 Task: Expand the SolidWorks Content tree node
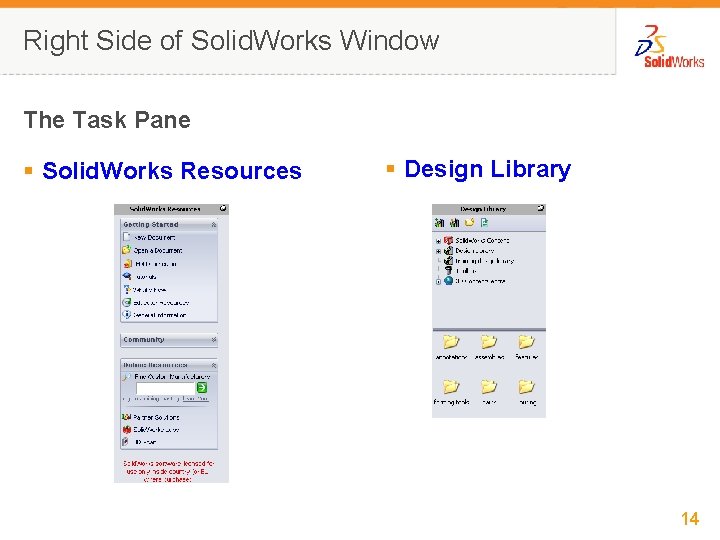pos(439,241)
